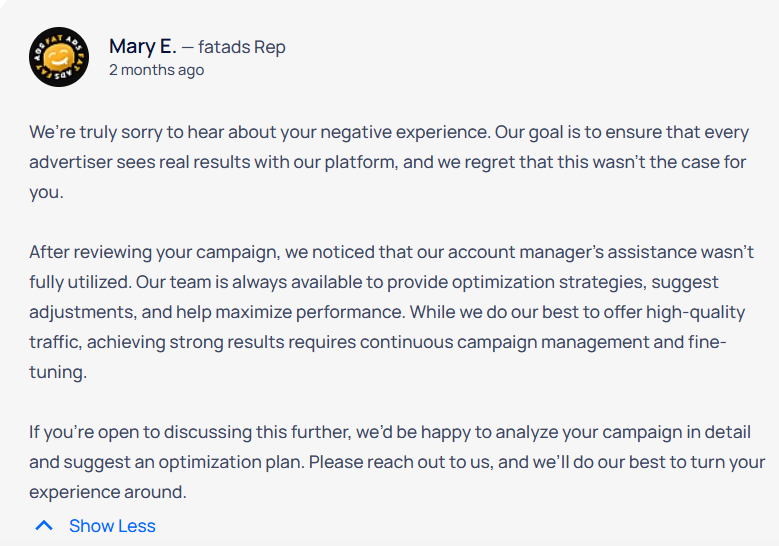Click the line starting "and suggest an optimization plan"

[397, 463]
